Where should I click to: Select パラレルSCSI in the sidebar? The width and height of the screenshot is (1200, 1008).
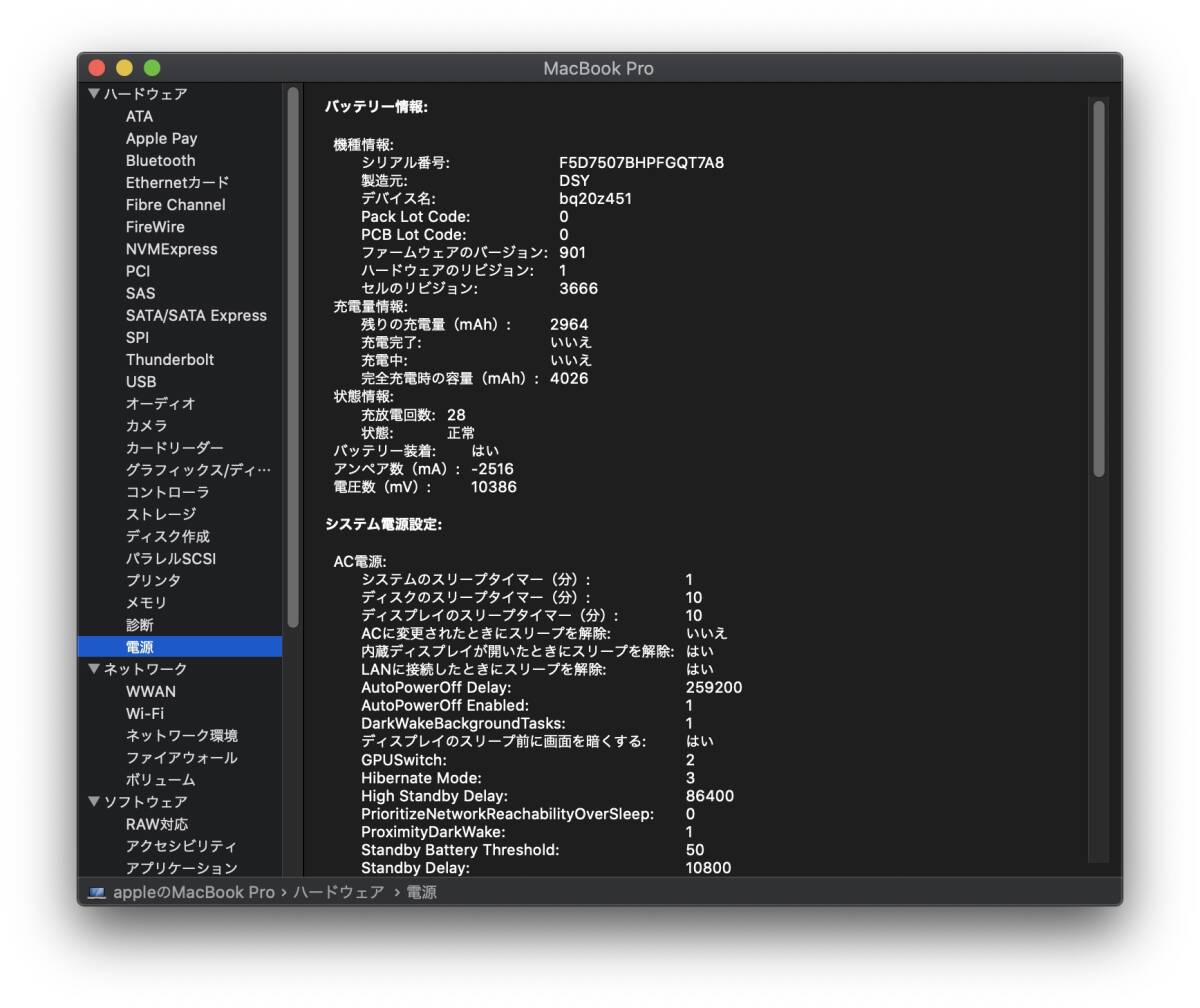pyautogui.click(x=170, y=558)
